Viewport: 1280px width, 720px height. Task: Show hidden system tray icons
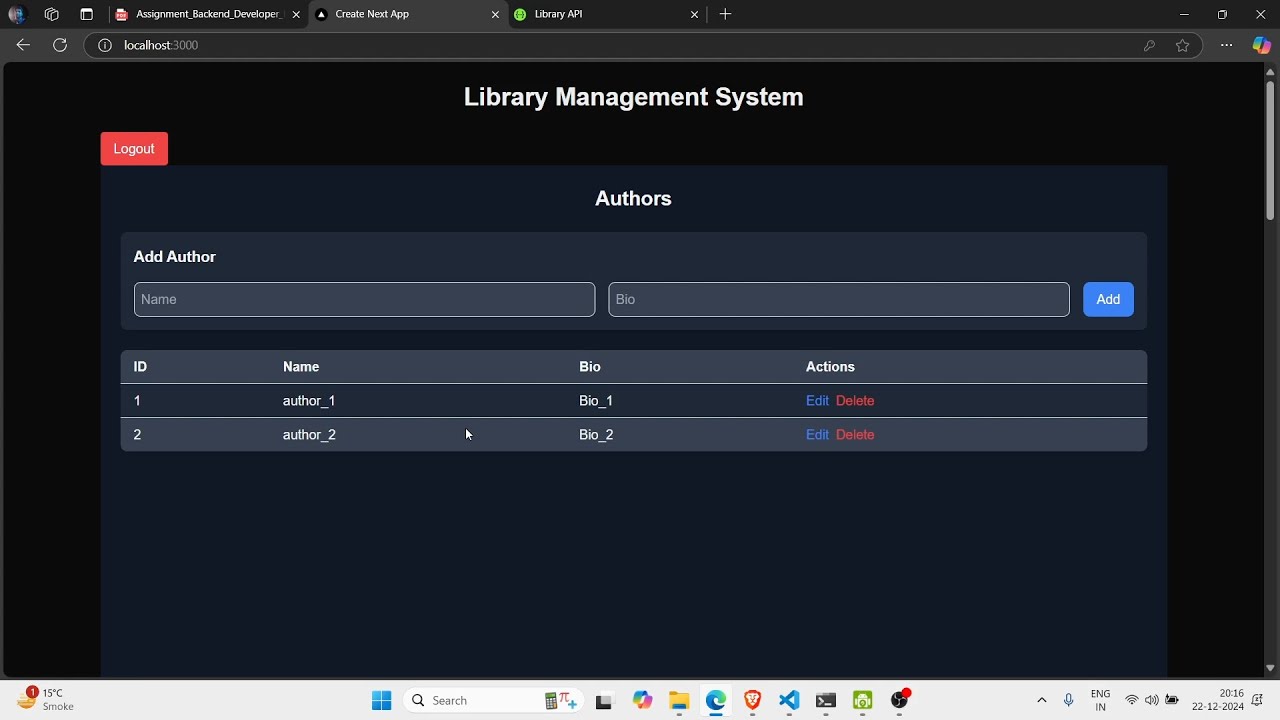[x=1042, y=700]
